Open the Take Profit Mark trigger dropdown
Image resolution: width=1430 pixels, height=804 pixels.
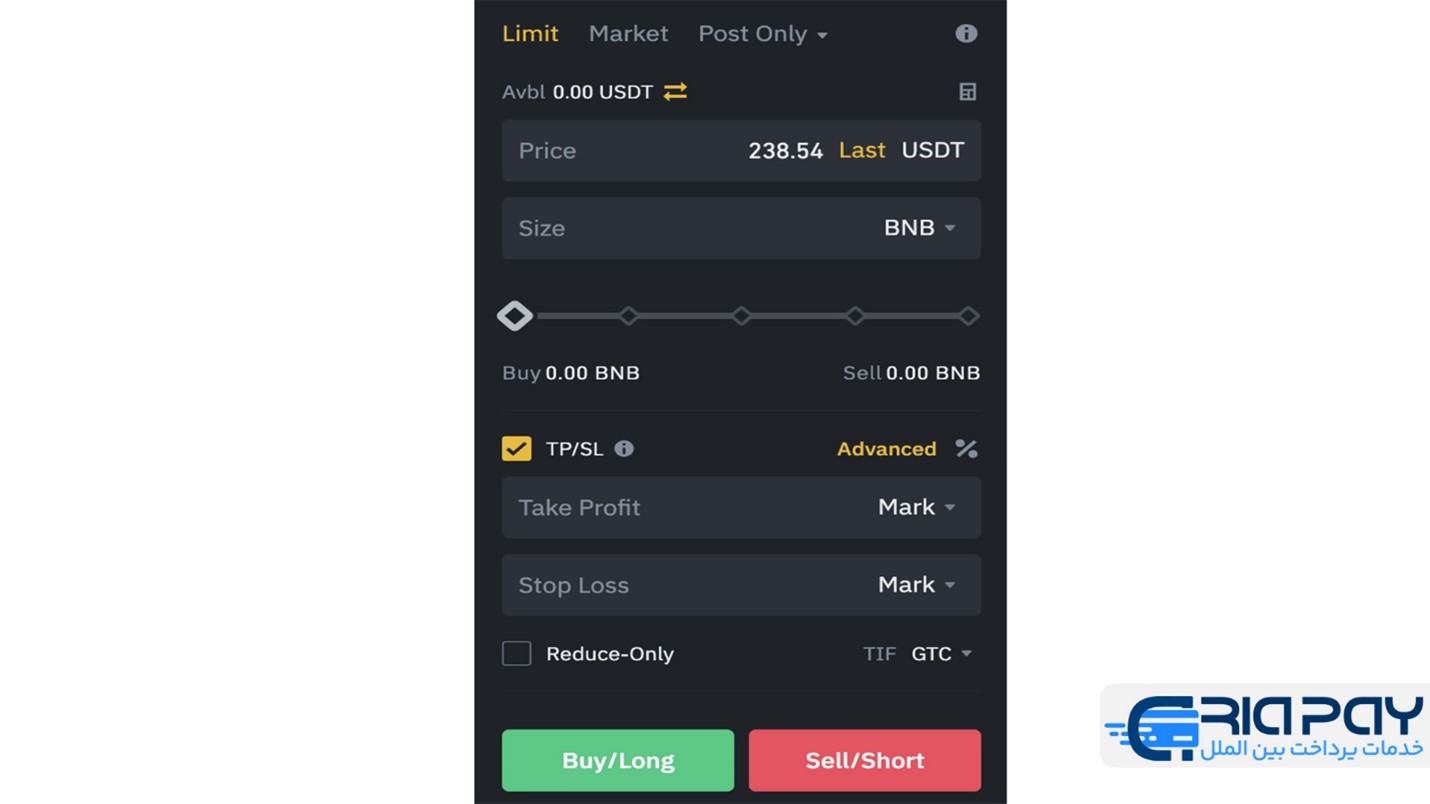[x=917, y=507]
